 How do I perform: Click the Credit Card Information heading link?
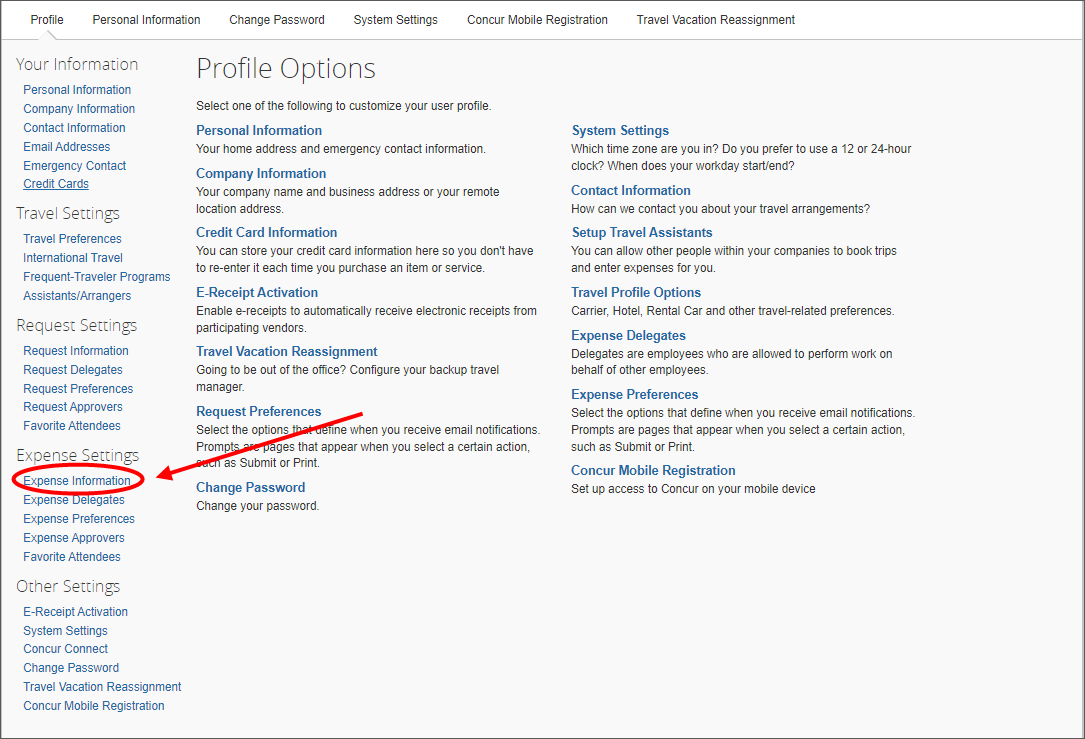tap(266, 232)
